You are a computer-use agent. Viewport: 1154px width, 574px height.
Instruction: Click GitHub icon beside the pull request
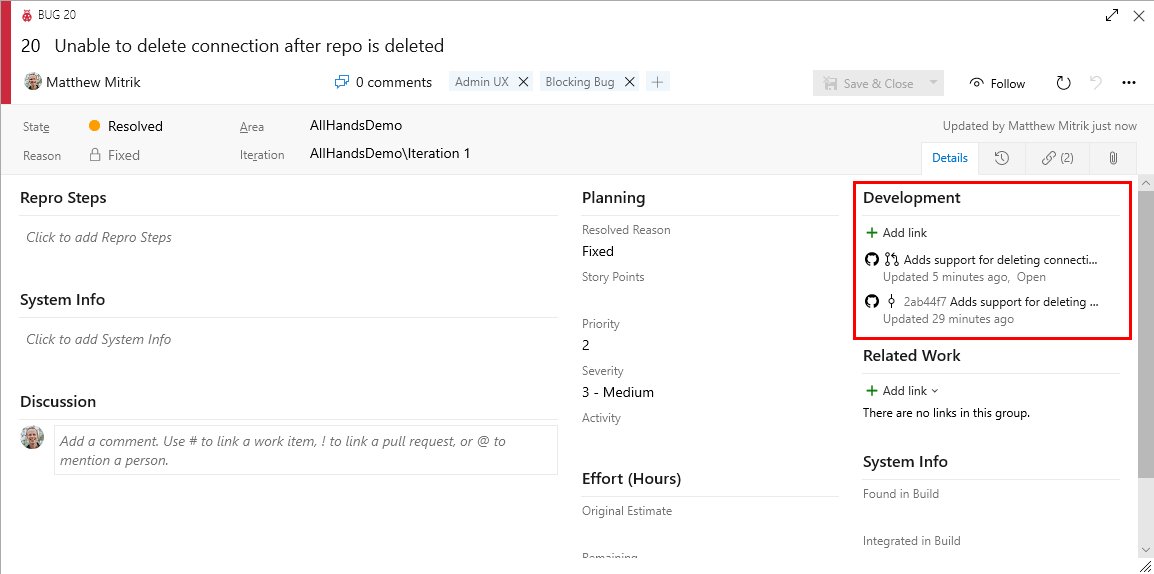872,259
